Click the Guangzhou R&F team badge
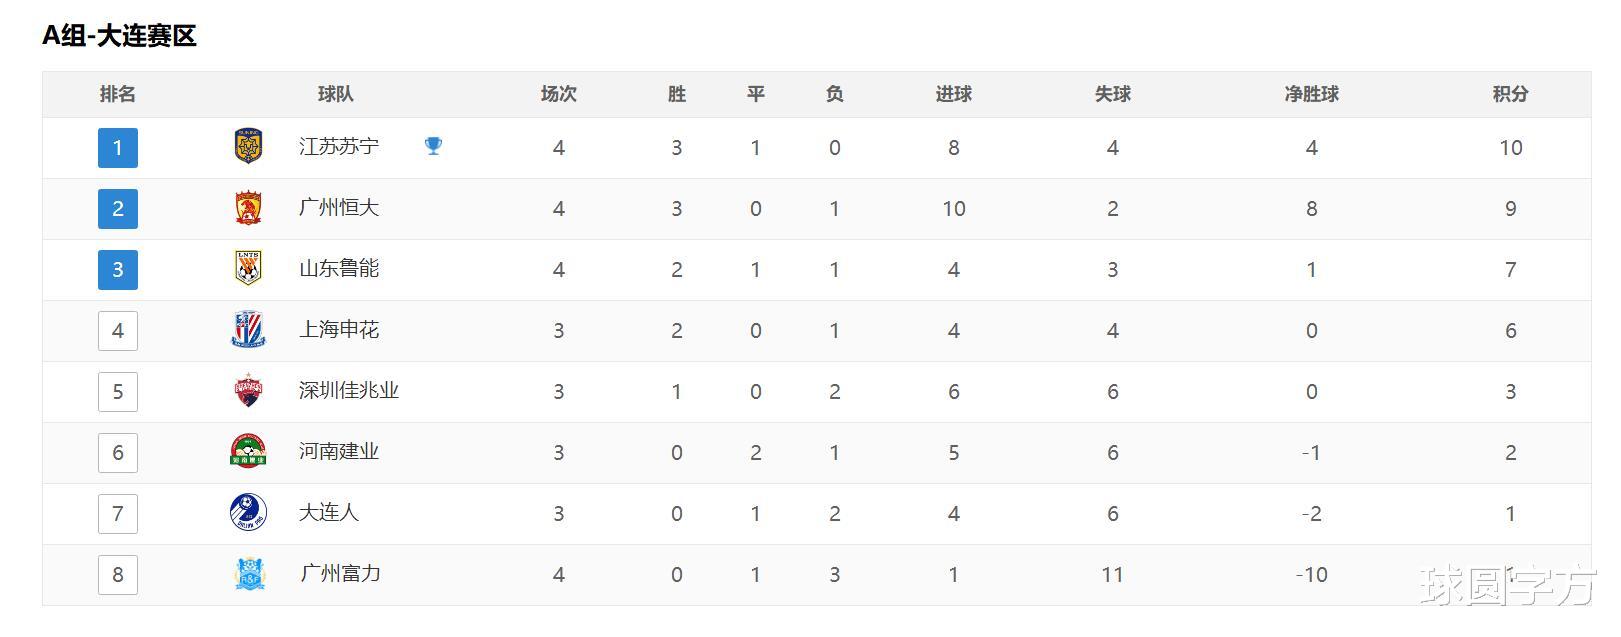1621x637 pixels. click(248, 574)
